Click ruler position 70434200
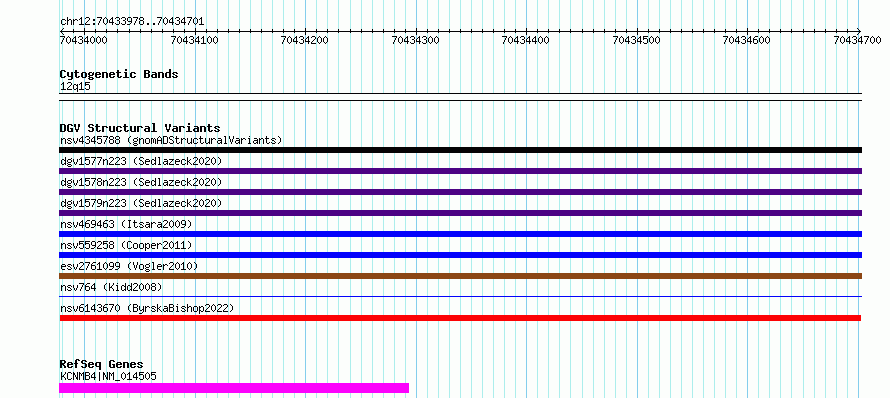 (x=306, y=40)
